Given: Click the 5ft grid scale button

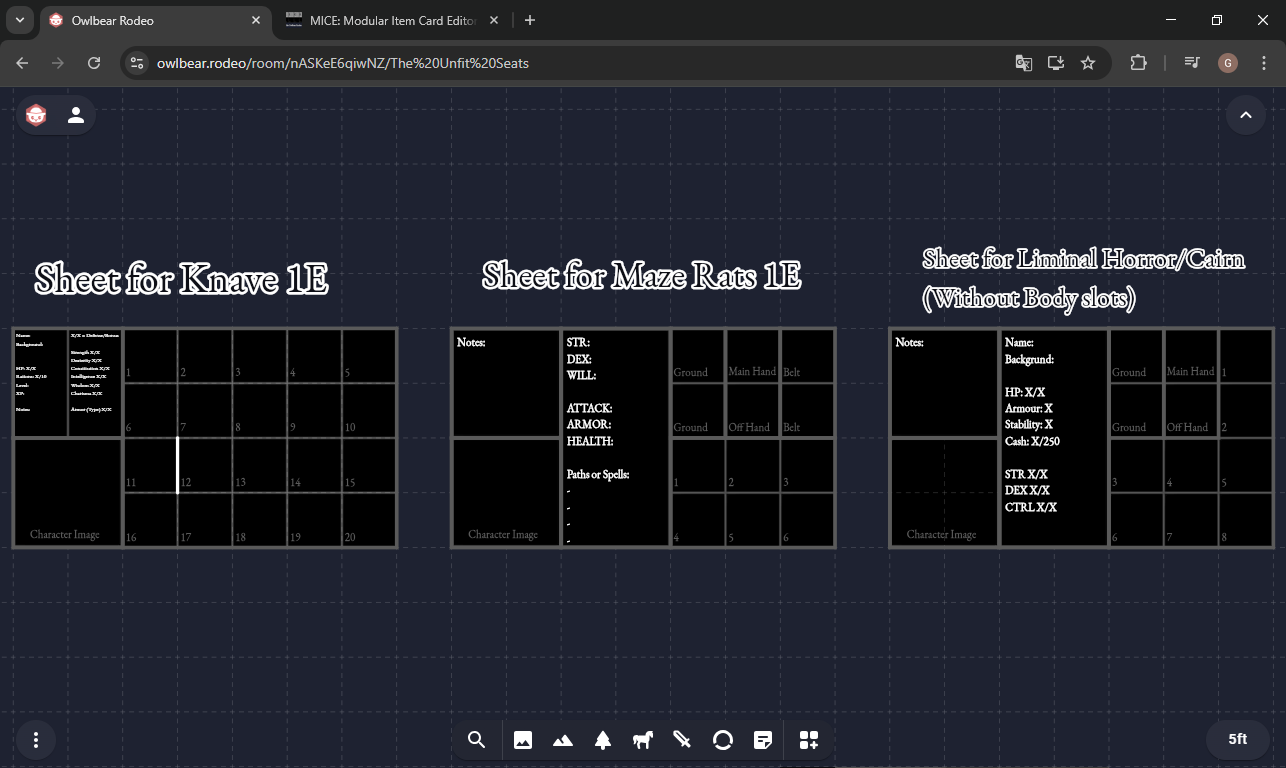Looking at the screenshot, I should coord(1238,740).
